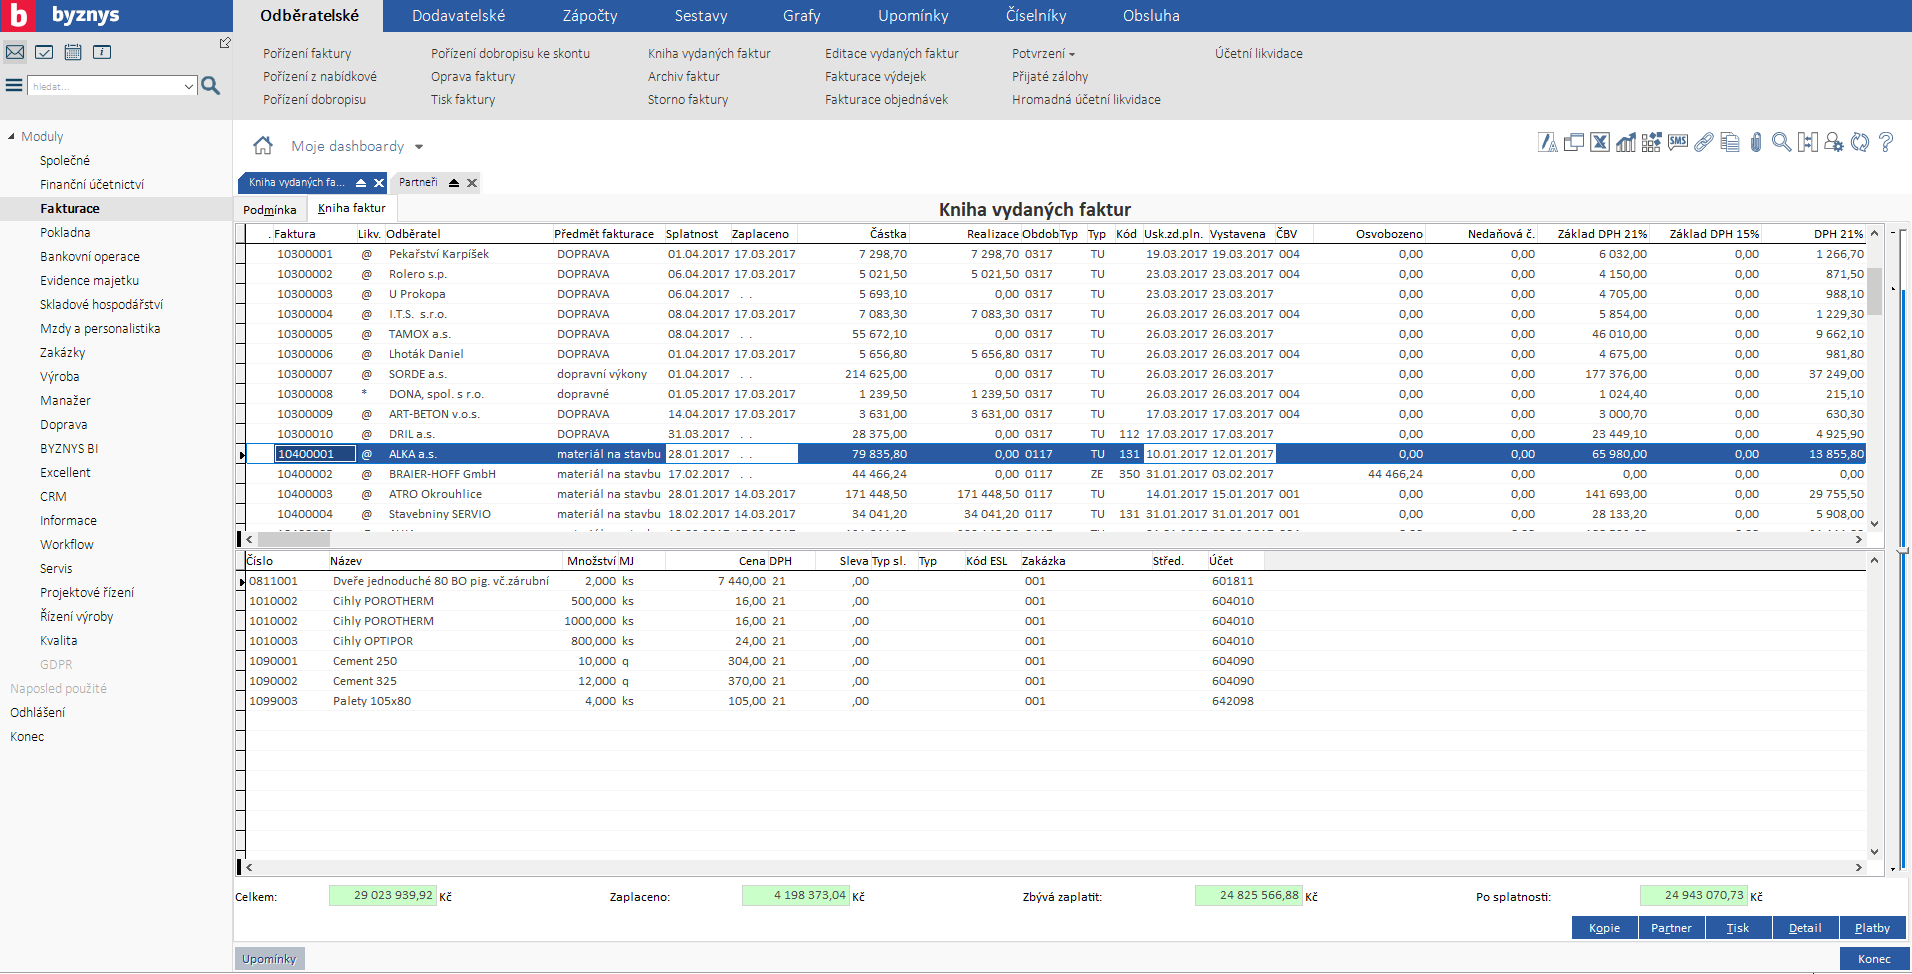1912x974 pixels.
Task: Open the SMS message icon
Action: coord(1678,143)
